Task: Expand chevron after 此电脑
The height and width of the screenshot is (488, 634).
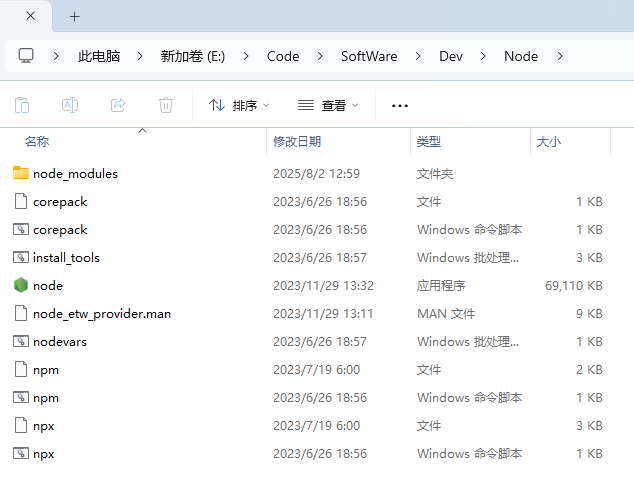Action: [140, 56]
